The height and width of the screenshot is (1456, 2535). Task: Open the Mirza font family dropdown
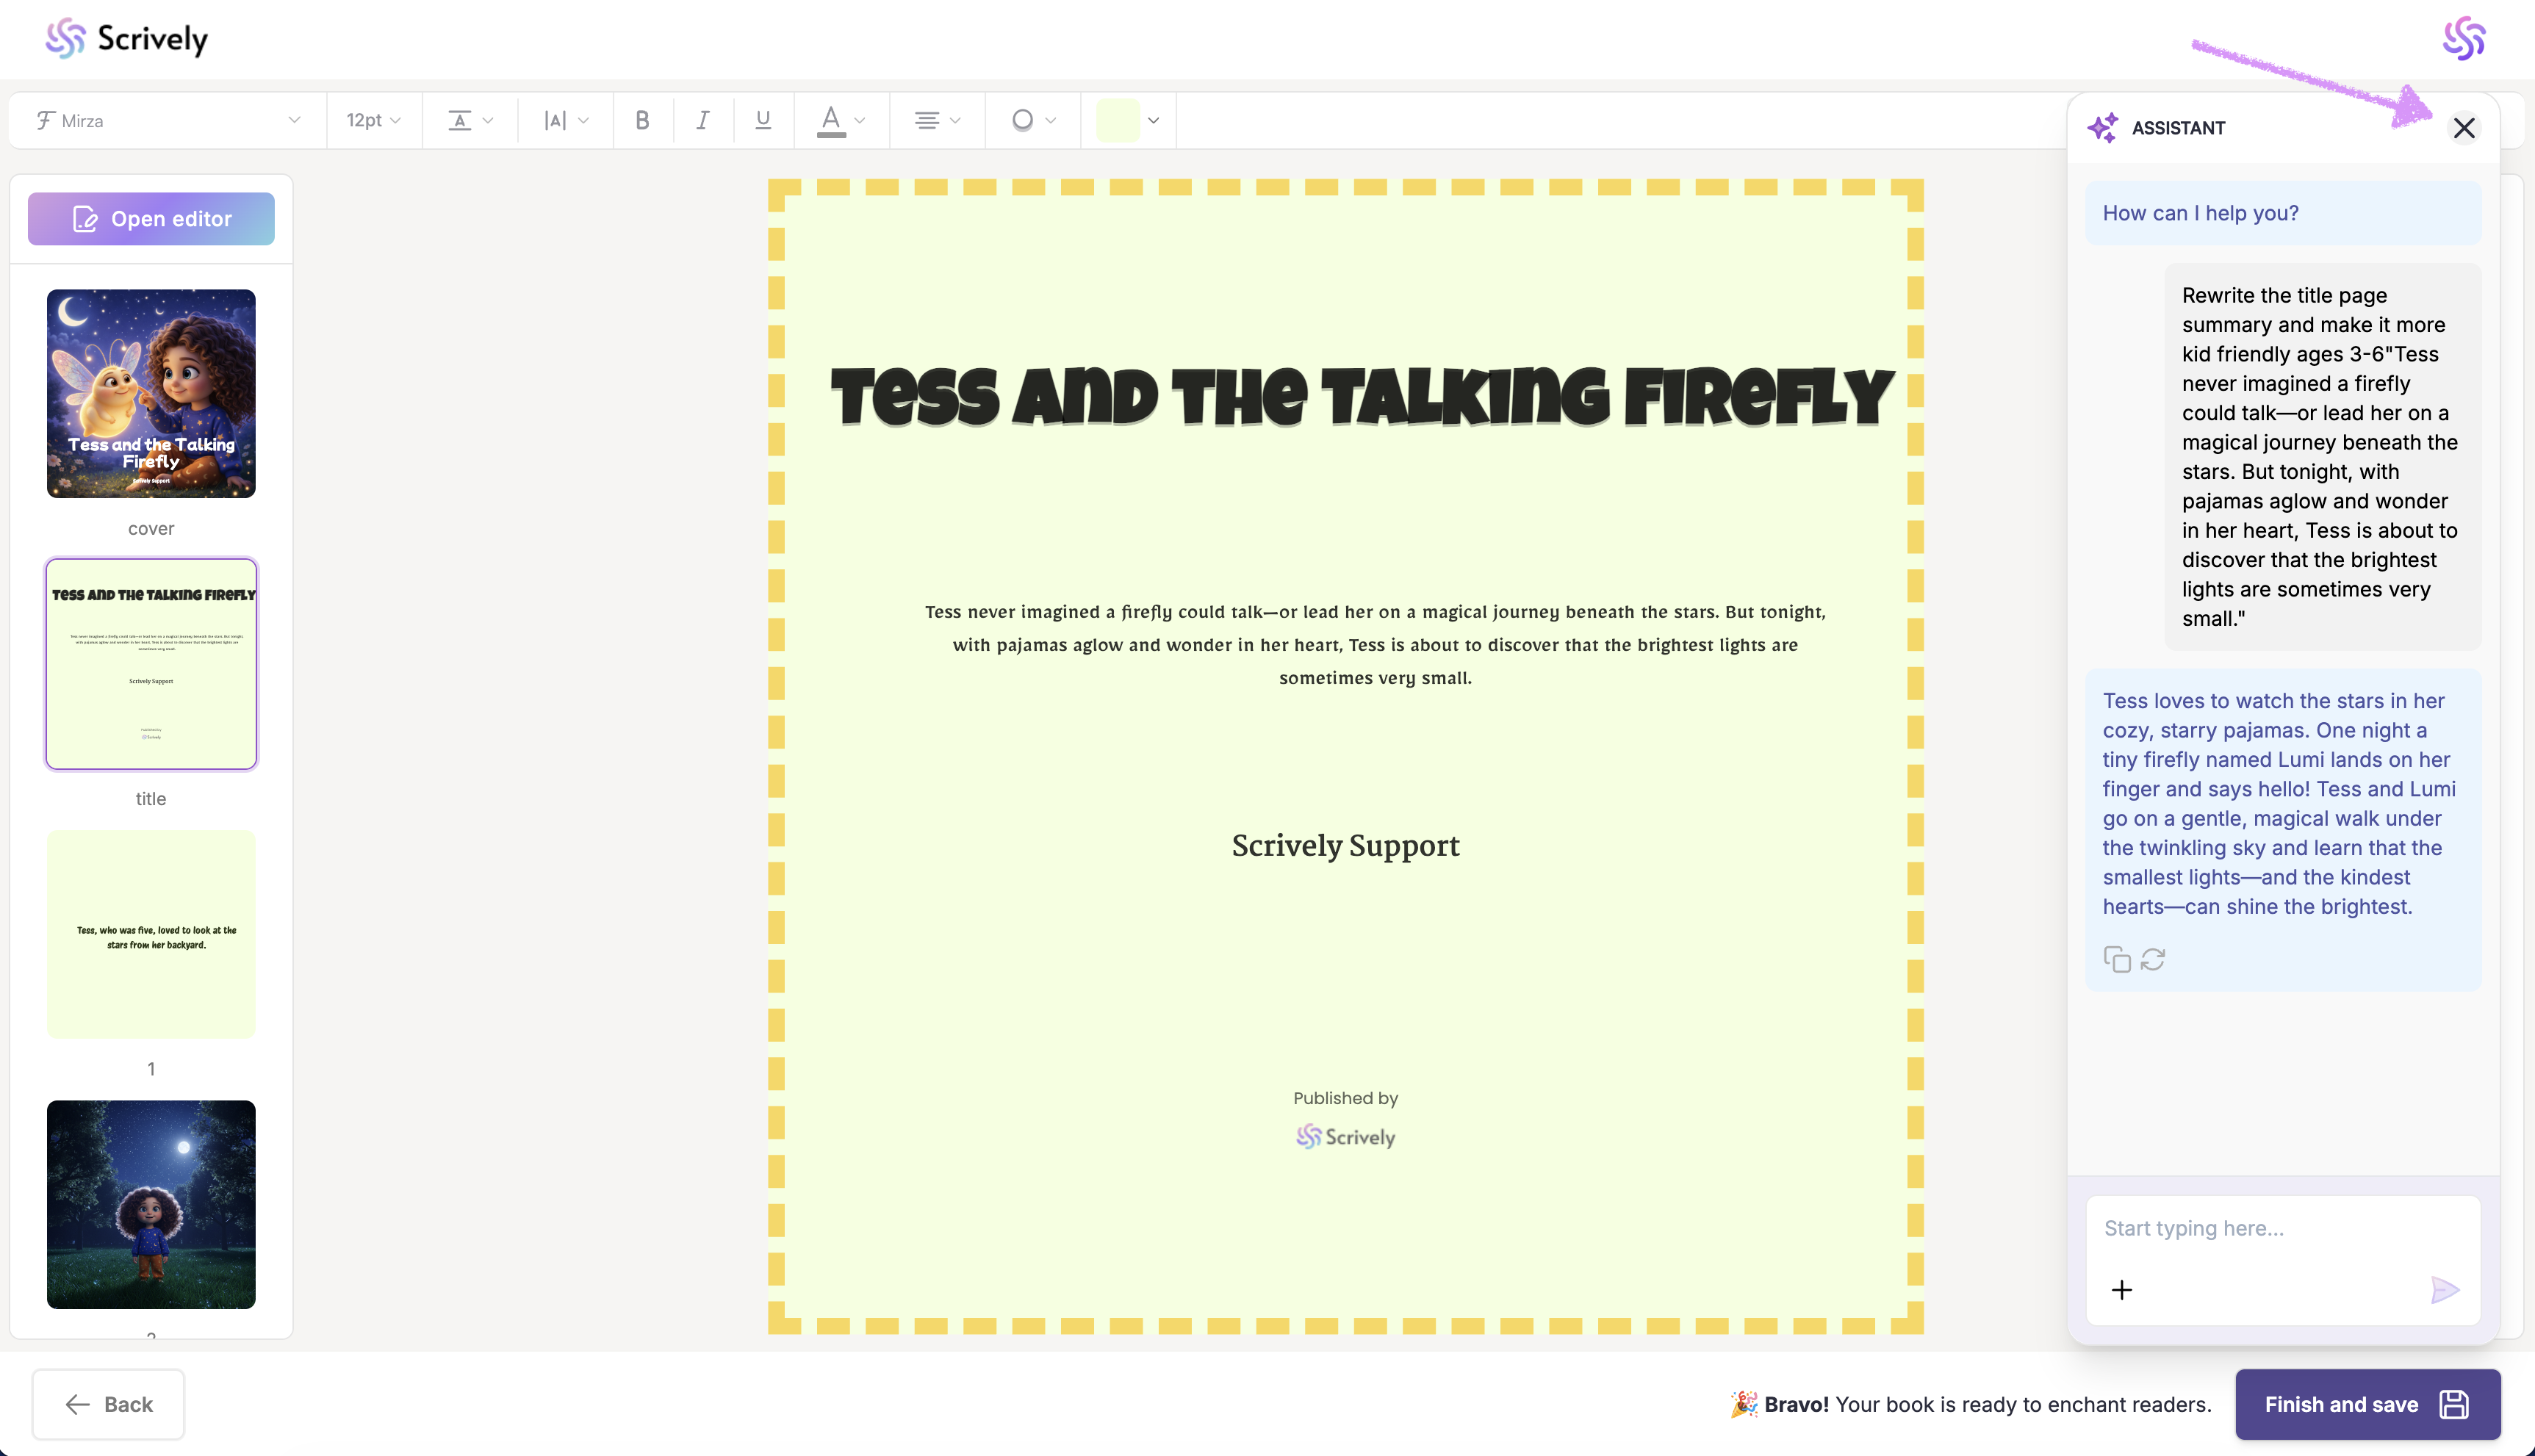tap(167, 120)
